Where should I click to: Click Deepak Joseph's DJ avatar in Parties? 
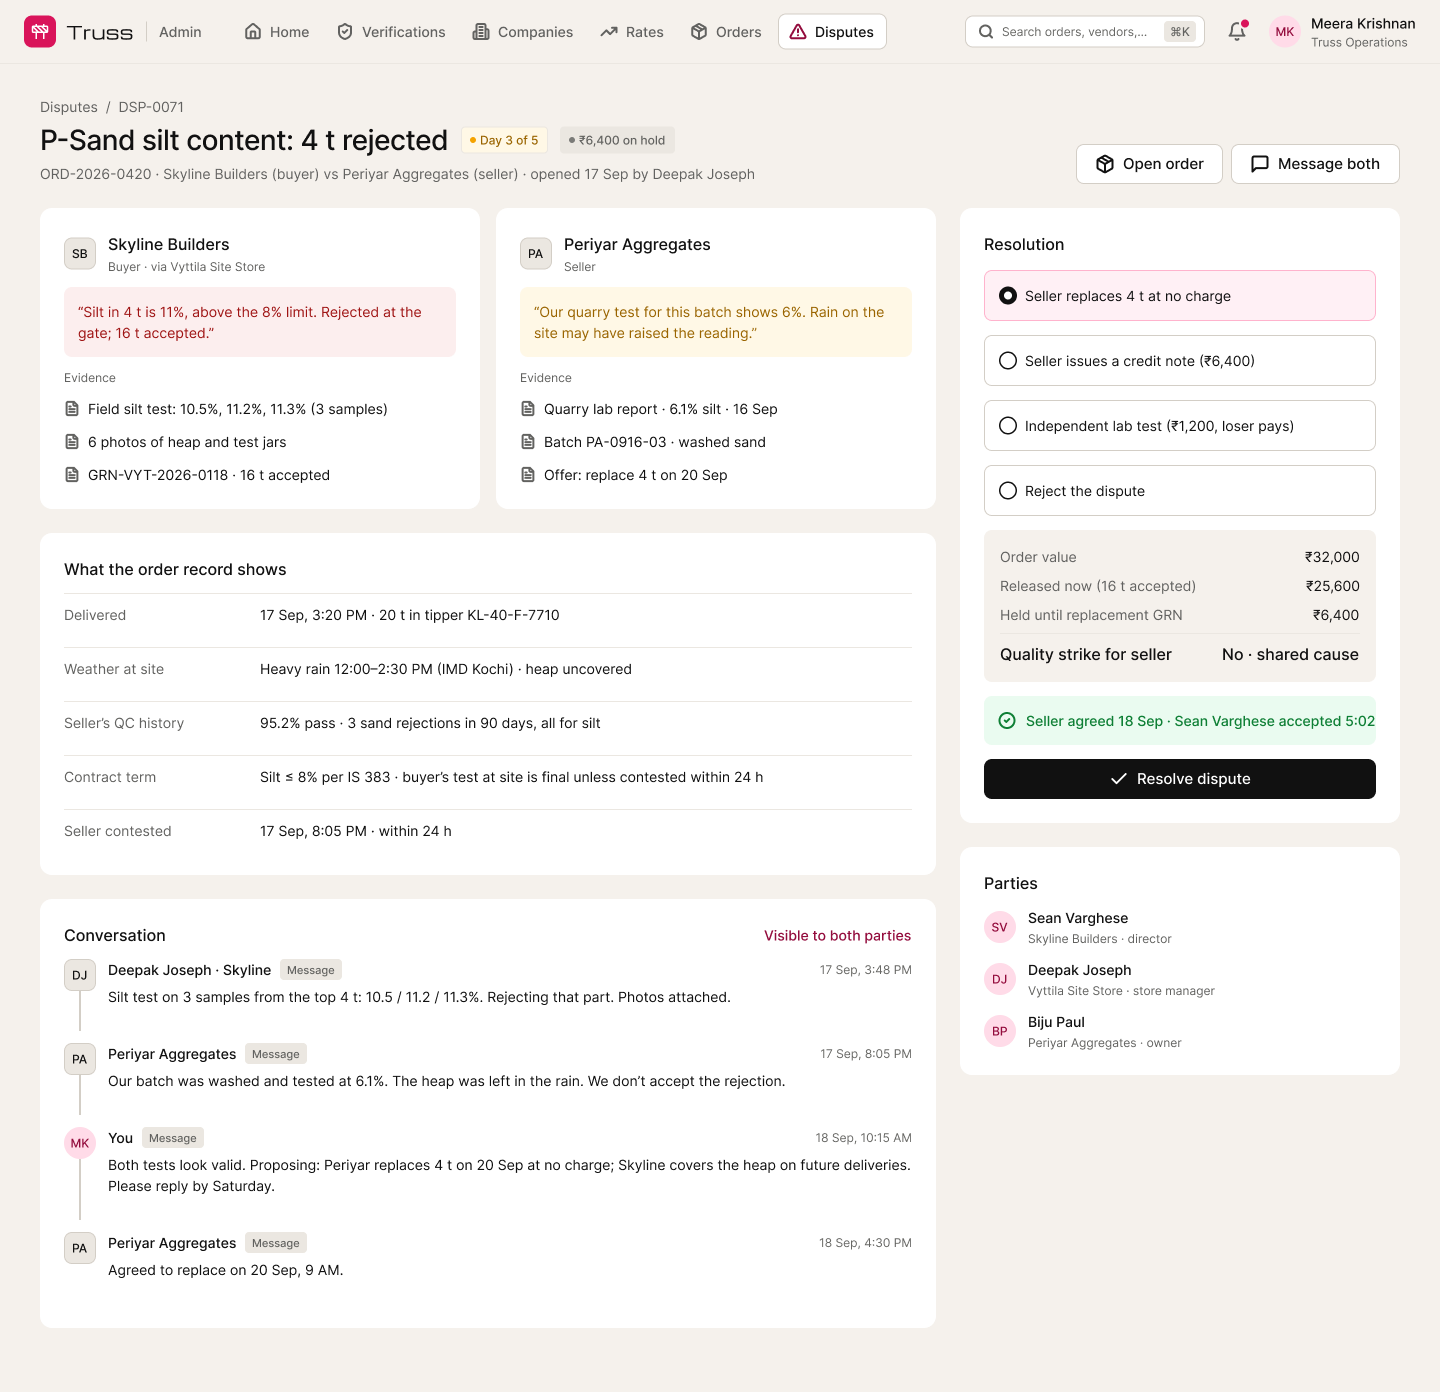click(1000, 979)
